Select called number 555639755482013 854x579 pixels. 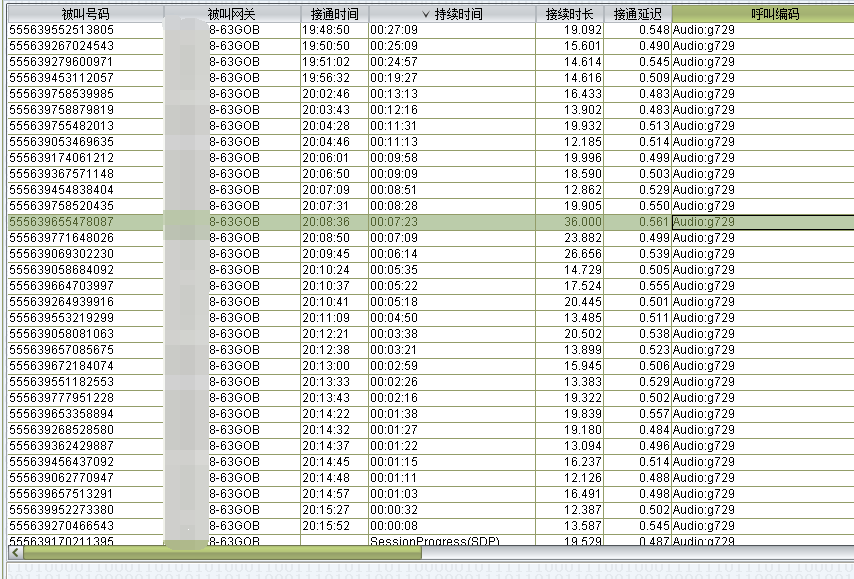point(62,126)
